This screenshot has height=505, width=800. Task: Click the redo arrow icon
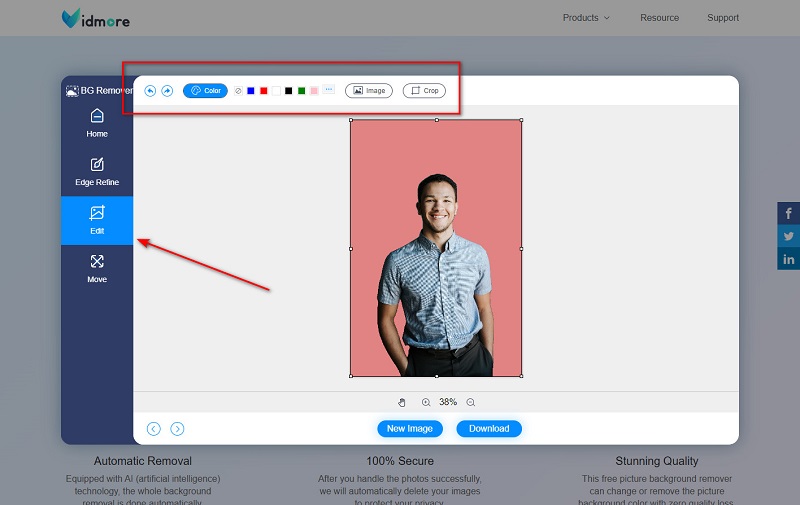pos(167,91)
